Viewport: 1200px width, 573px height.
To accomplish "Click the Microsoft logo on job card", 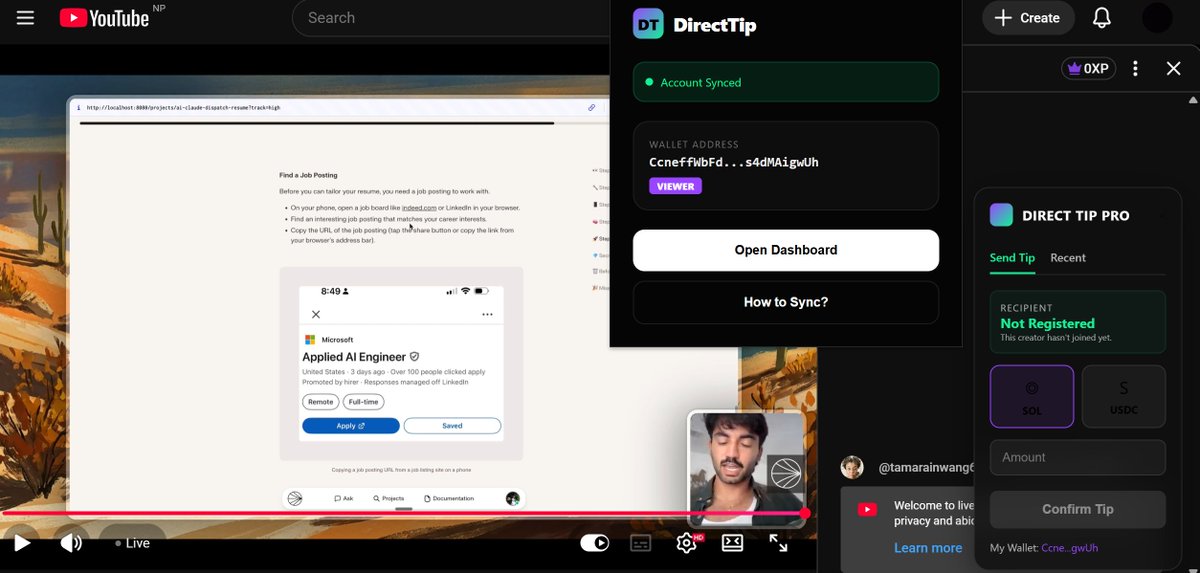I will click(310, 340).
